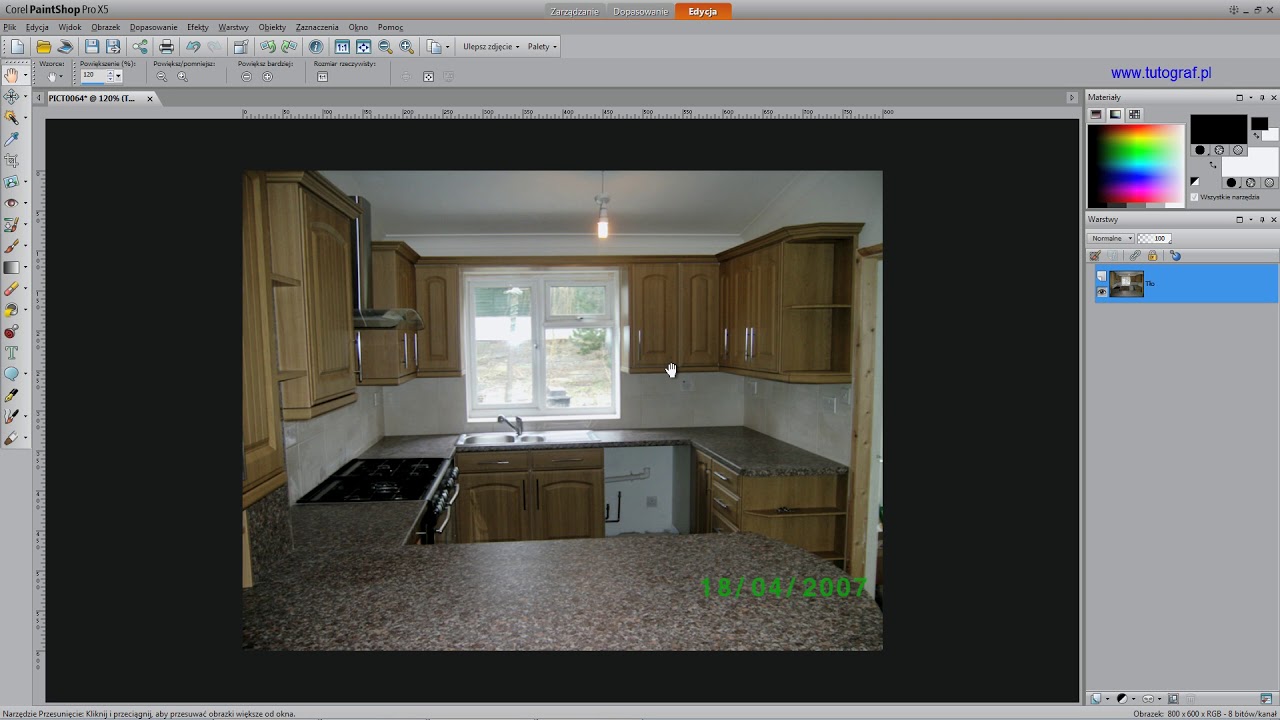Click the main toolbar zoom in magnifier
The width and height of the screenshot is (1280, 720).
coord(406,47)
